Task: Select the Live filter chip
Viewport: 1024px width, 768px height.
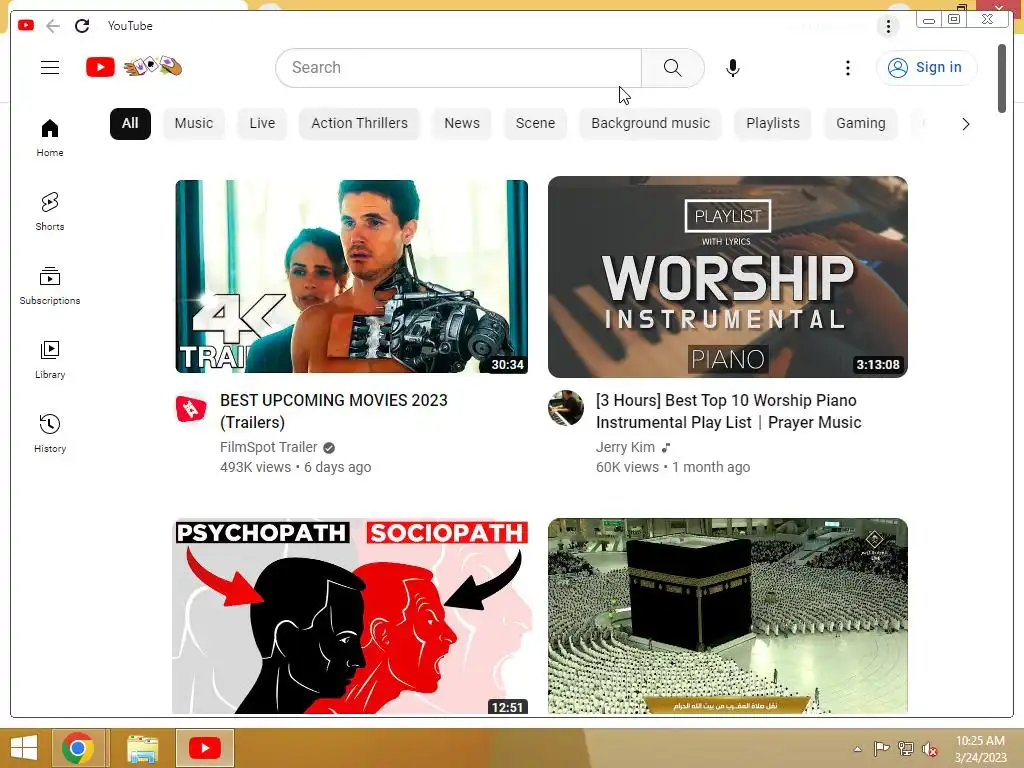Action: point(262,123)
